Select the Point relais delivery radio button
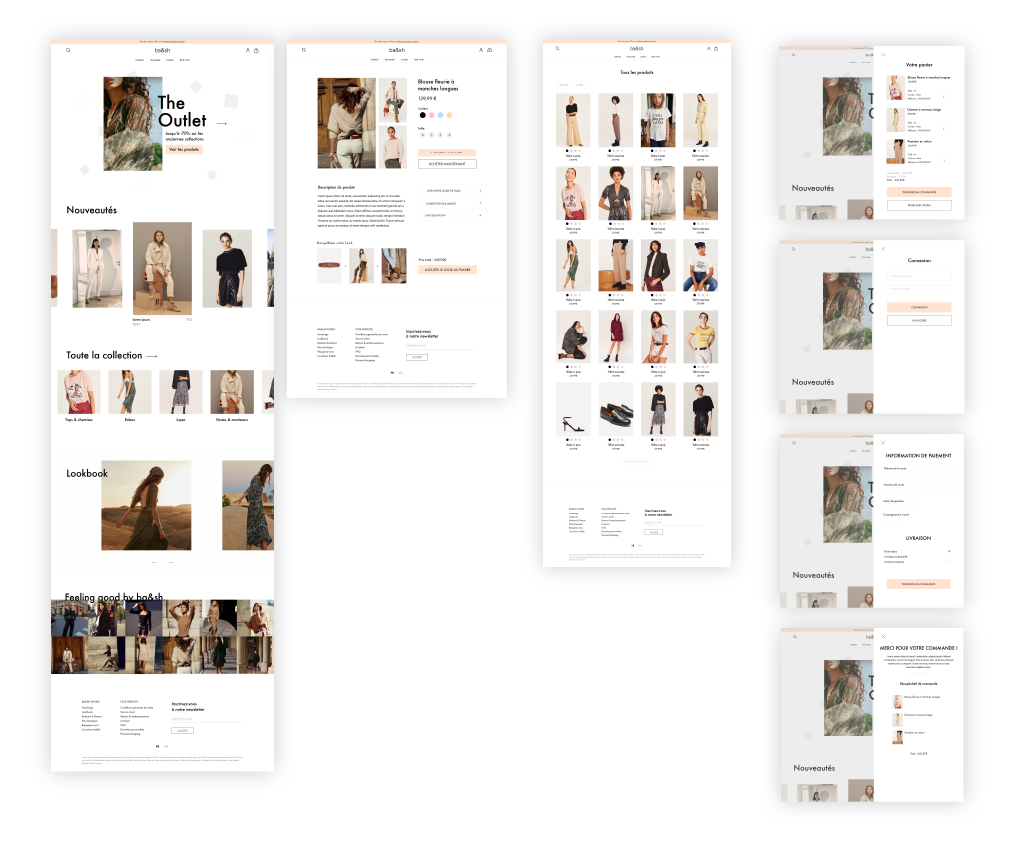The width and height of the screenshot is (1020, 843). [x=948, y=551]
